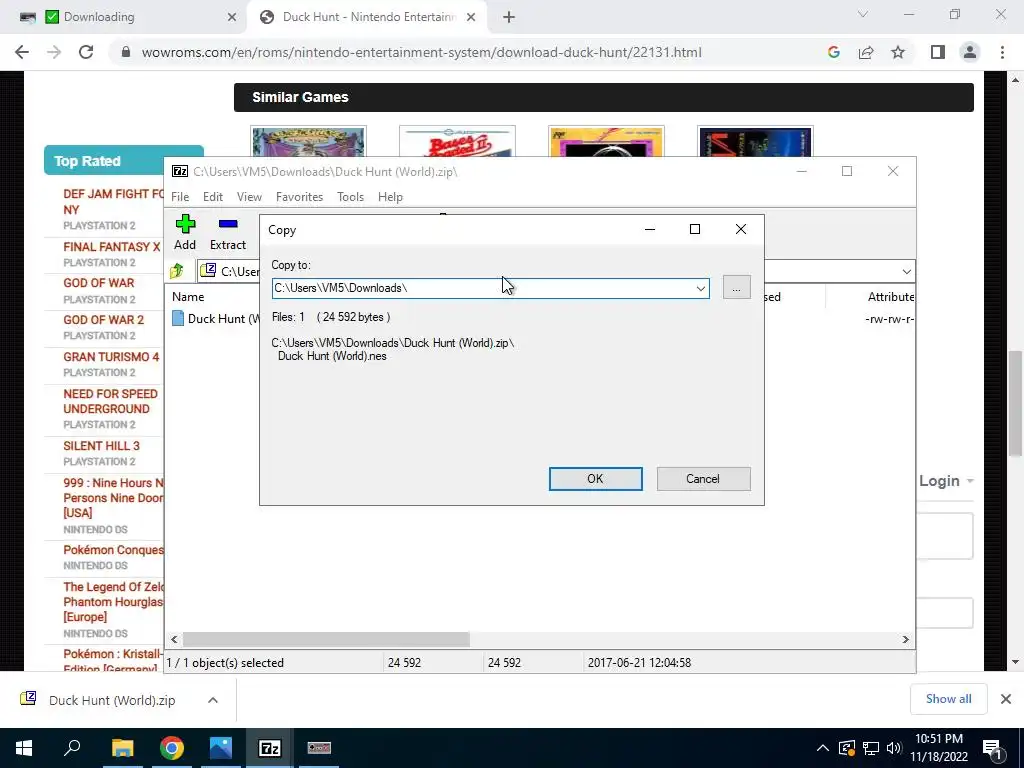Viewport: 1024px width, 768px height.
Task: Click Chrome back navigation arrow
Action: (x=22, y=52)
